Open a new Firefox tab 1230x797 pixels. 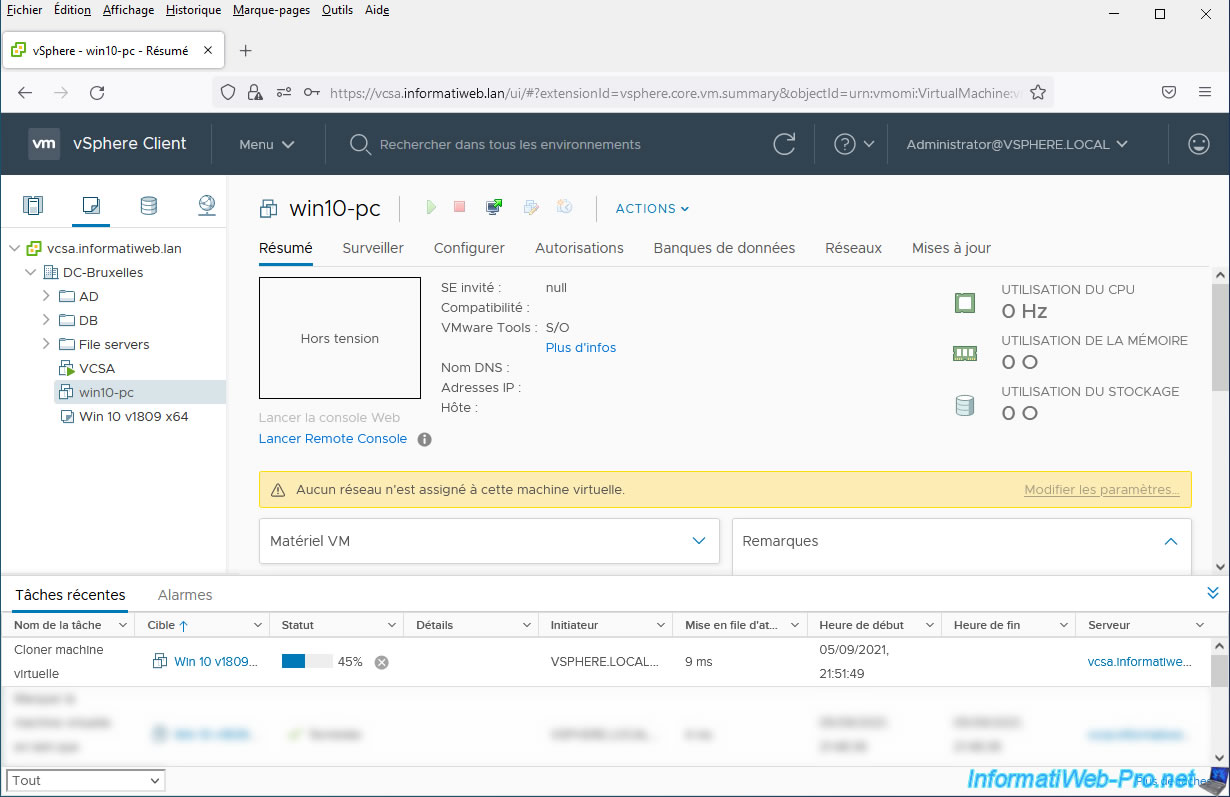(x=246, y=50)
